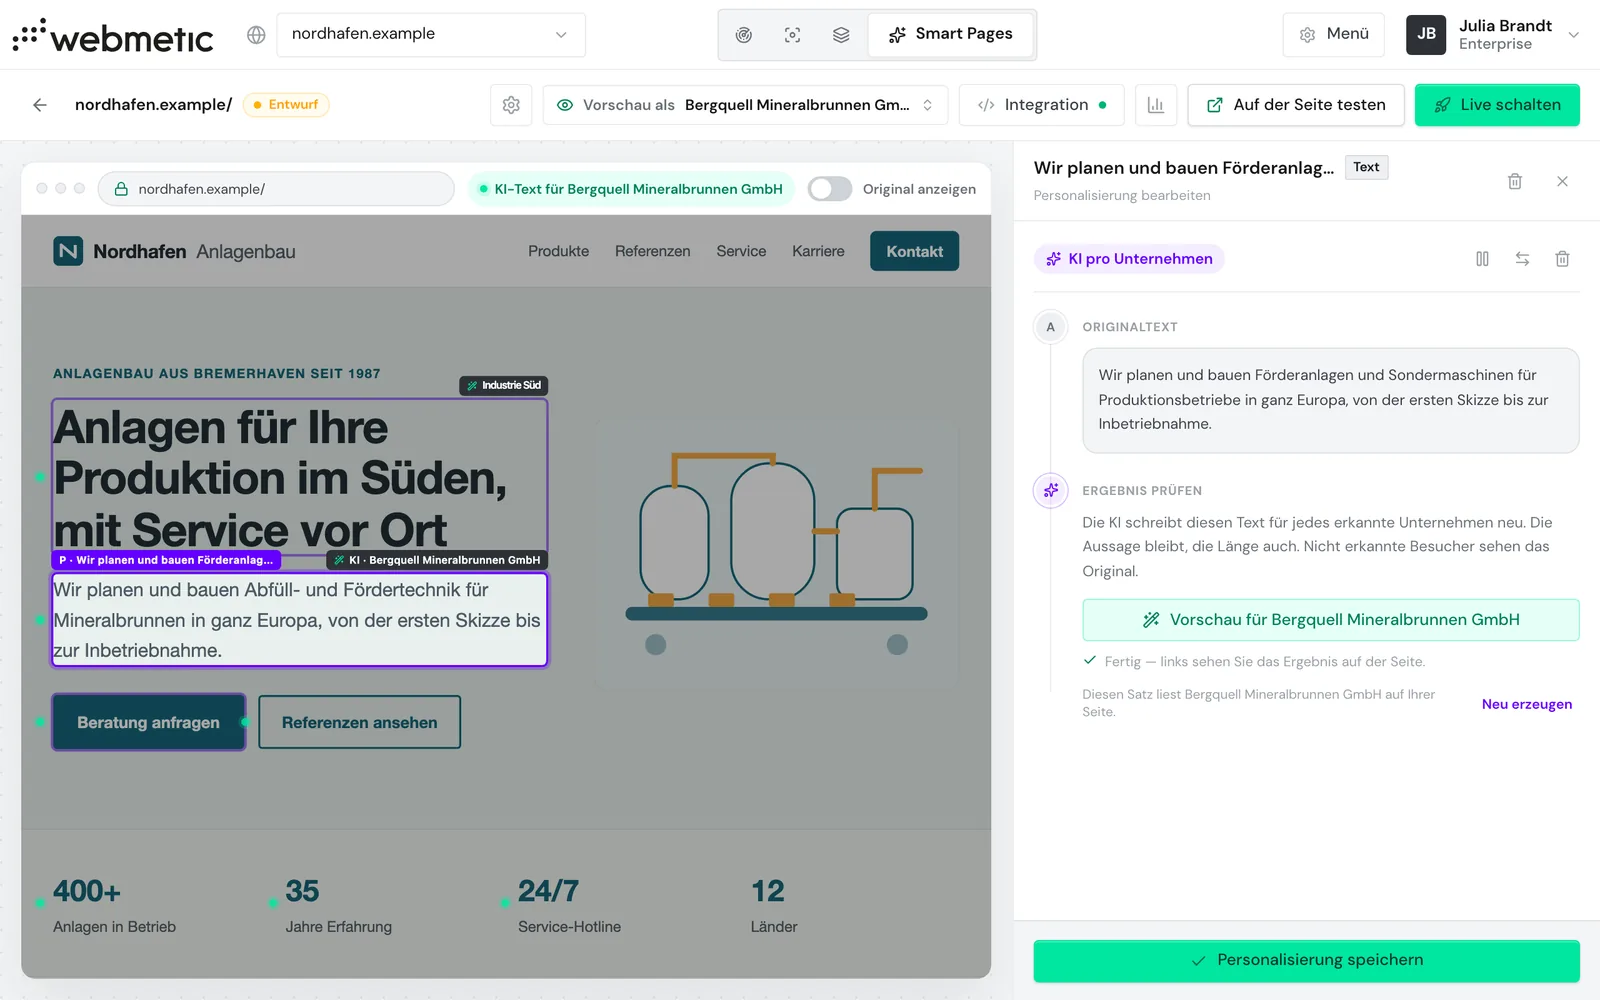Click the P · Wir planen und bauen label
1600x1000 pixels.
coord(166,560)
